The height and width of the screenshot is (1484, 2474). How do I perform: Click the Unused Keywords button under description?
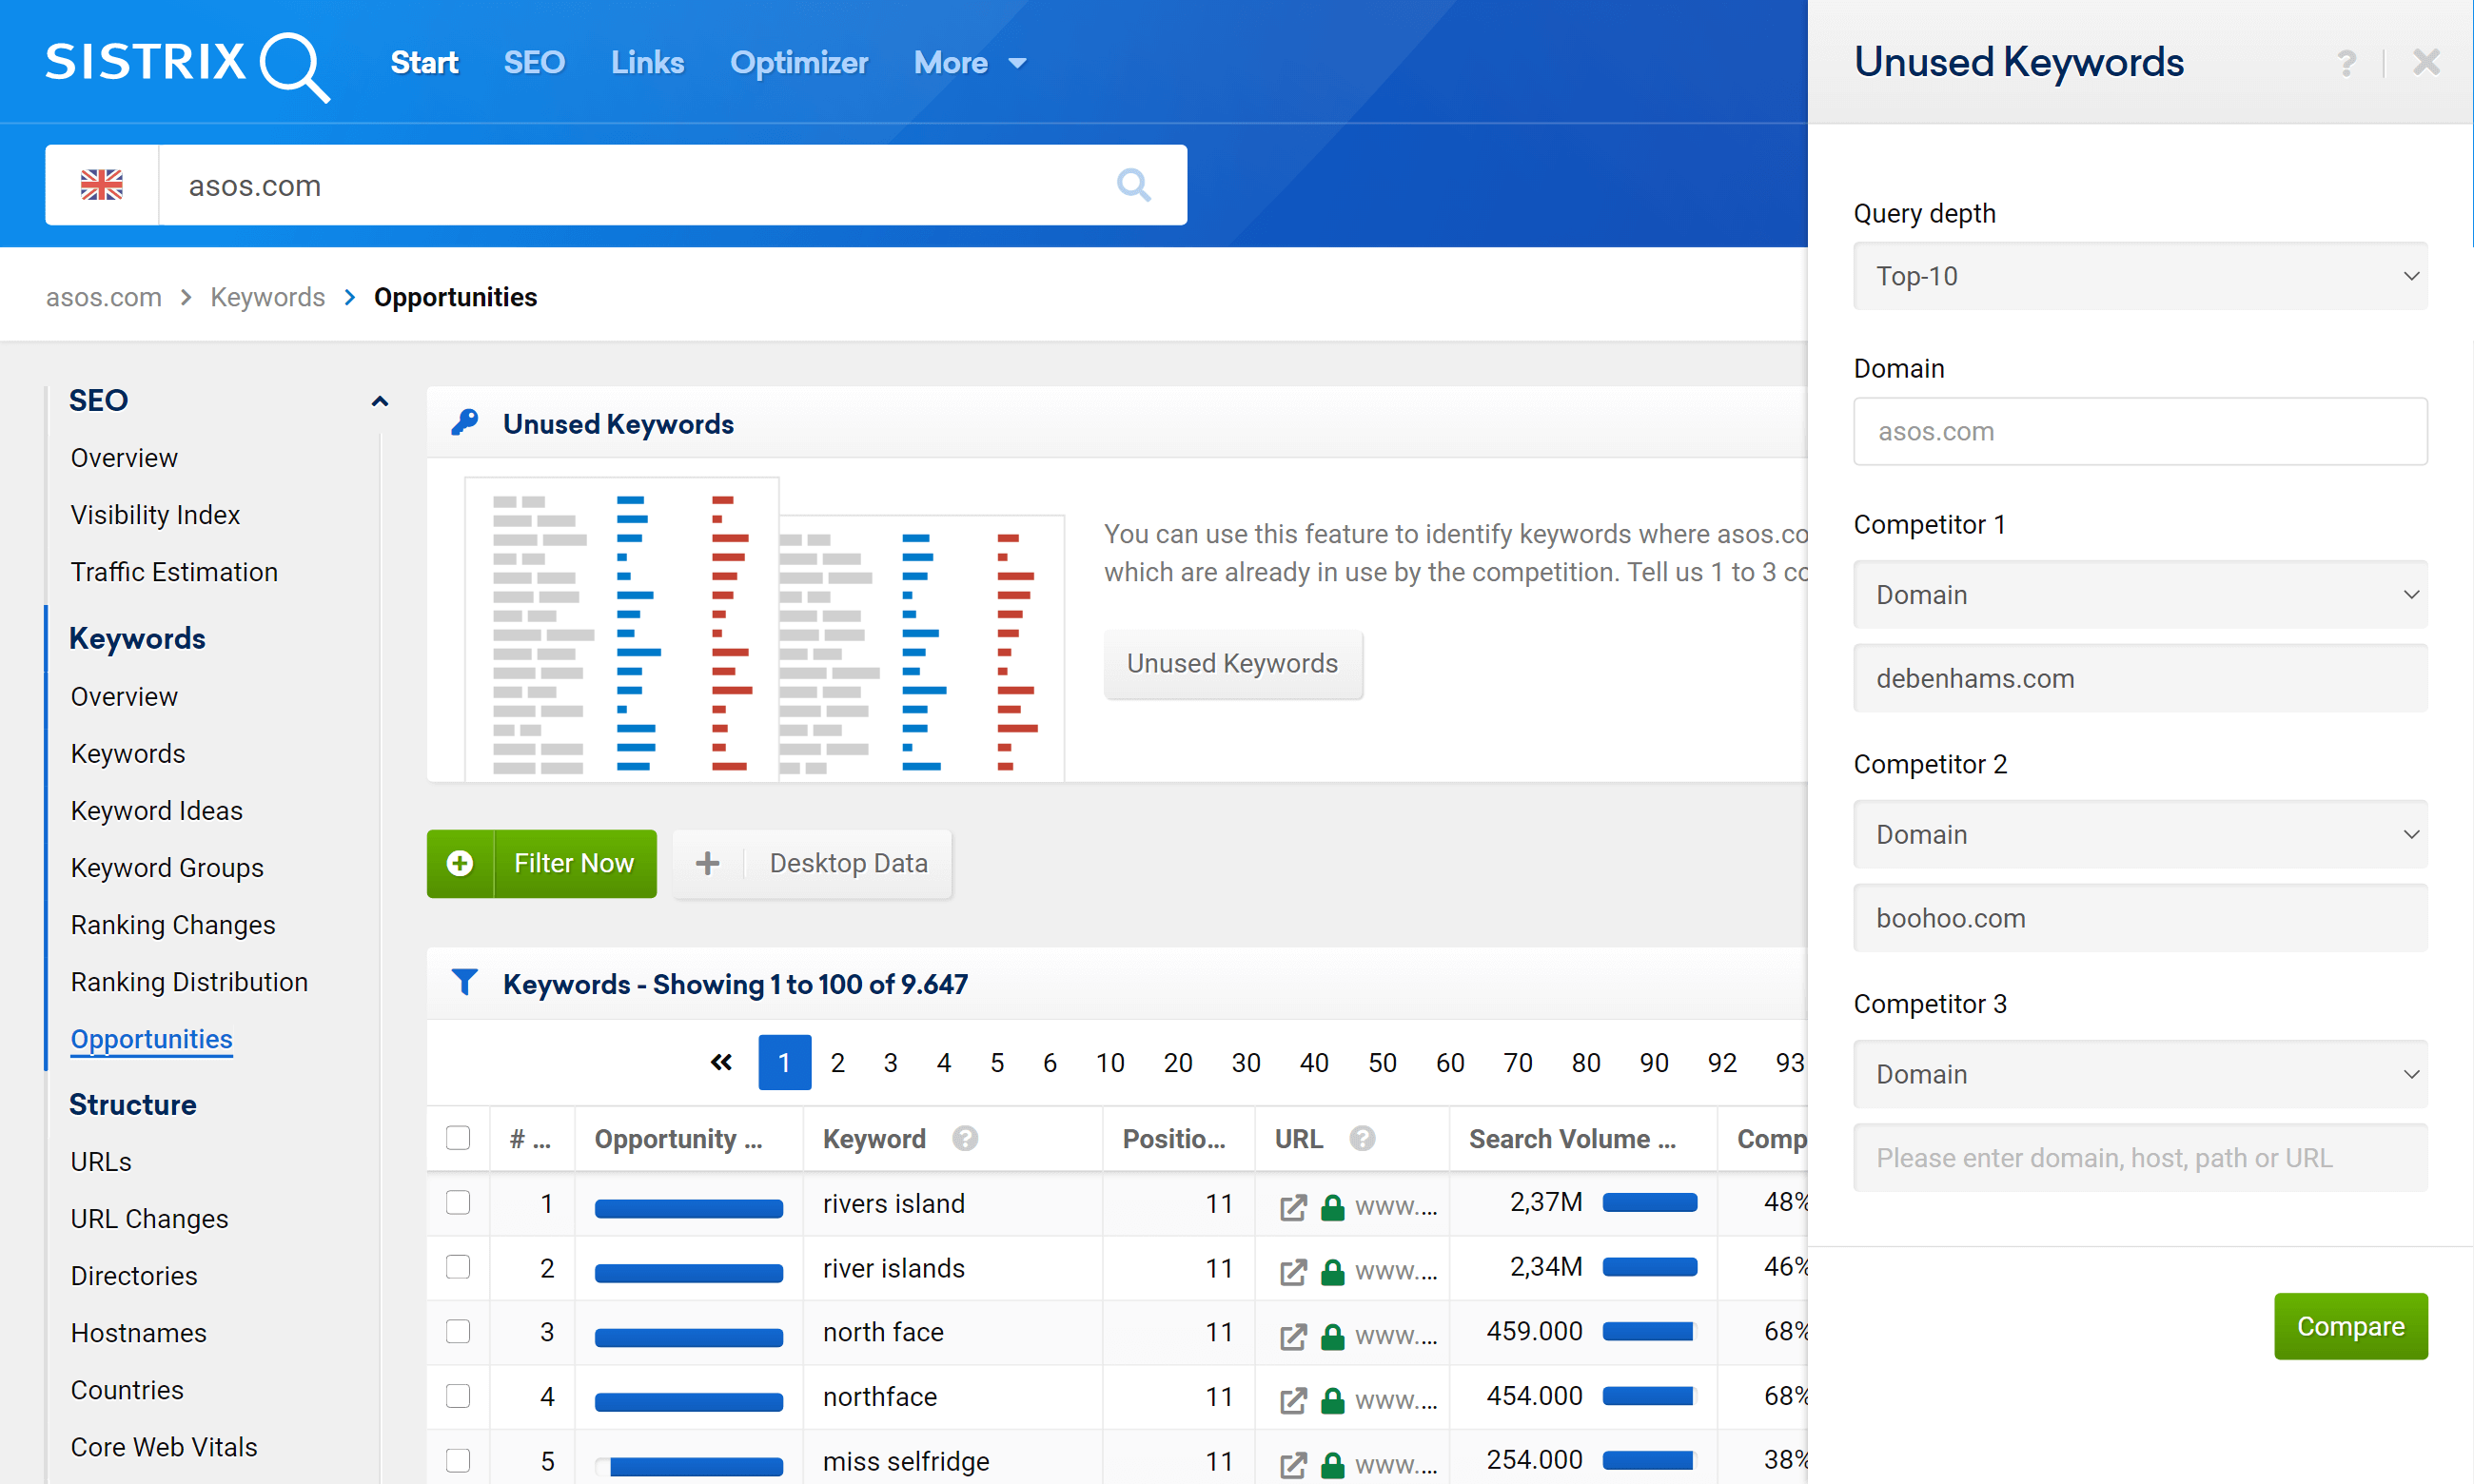point(1232,663)
